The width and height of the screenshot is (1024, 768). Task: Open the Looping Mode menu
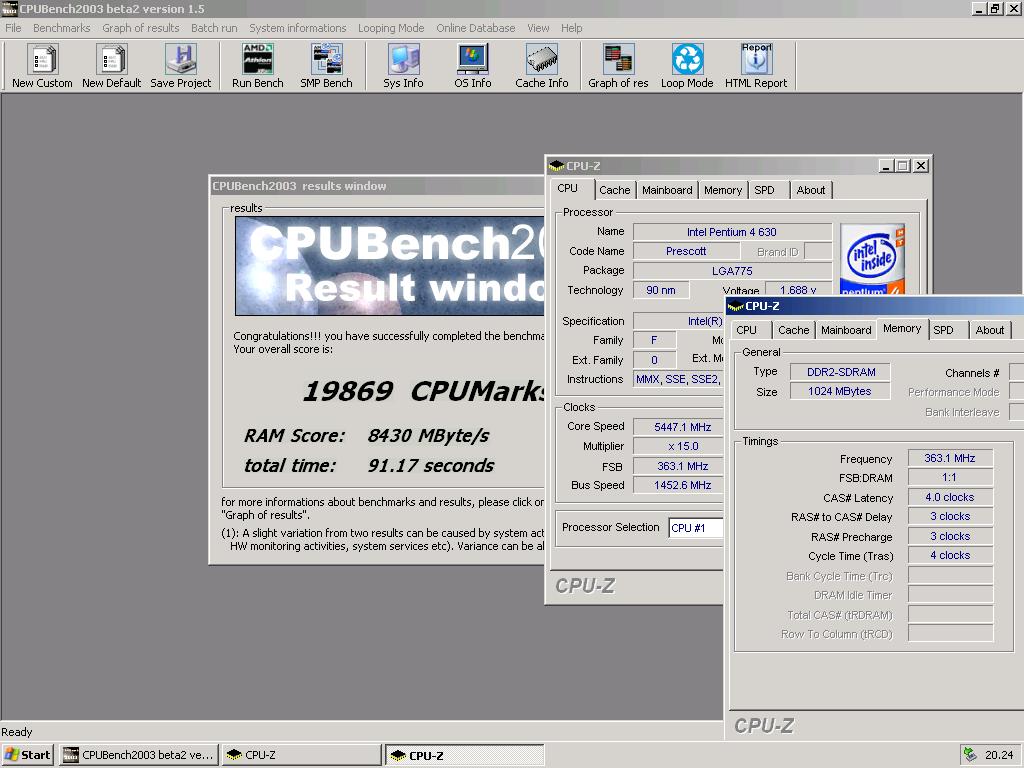[x=391, y=28]
